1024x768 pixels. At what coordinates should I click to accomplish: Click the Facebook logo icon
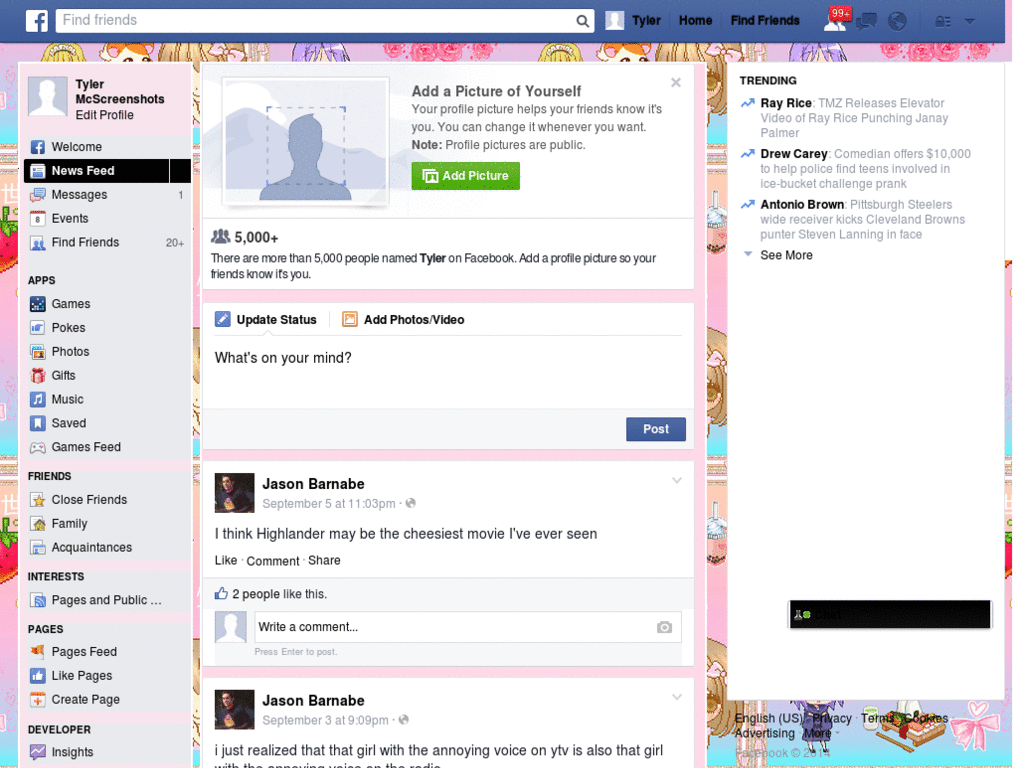[x=37, y=21]
